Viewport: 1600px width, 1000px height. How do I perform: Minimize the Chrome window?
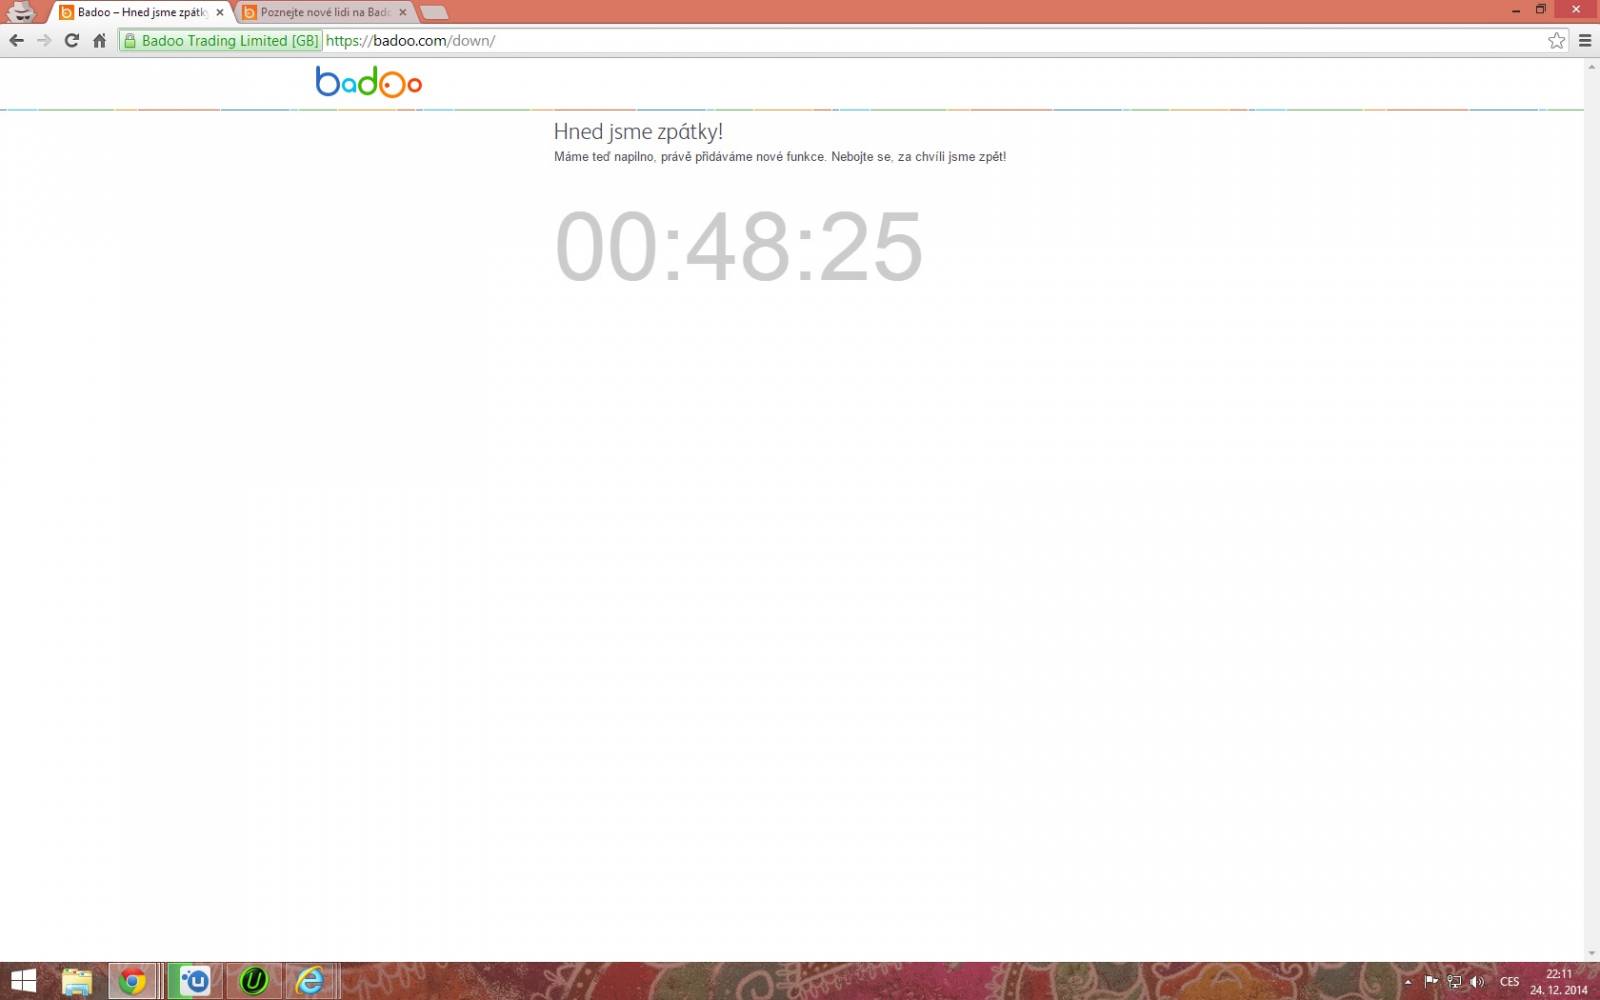(1515, 9)
